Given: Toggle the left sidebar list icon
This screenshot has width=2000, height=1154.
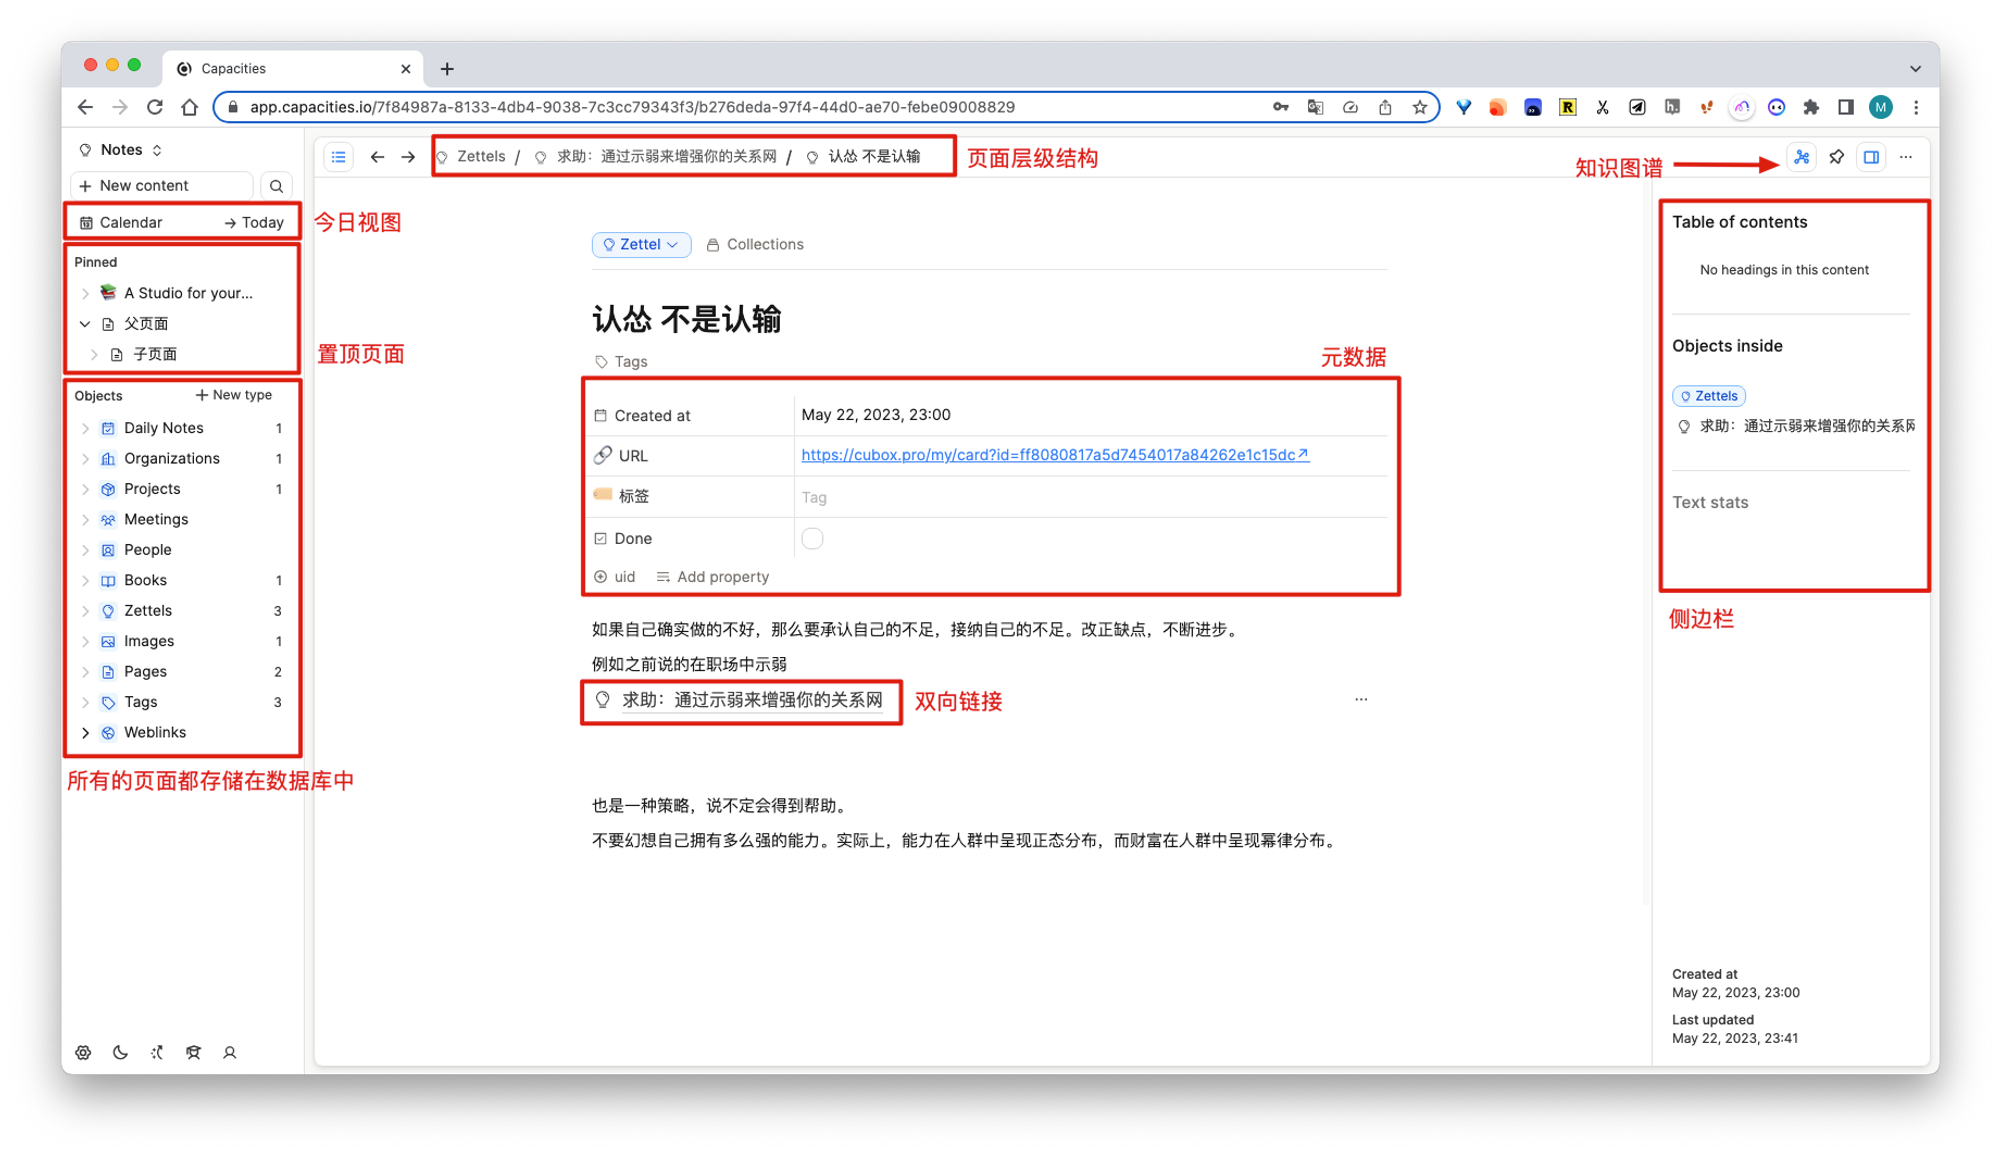Looking at the screenshot, I should 339,157.
